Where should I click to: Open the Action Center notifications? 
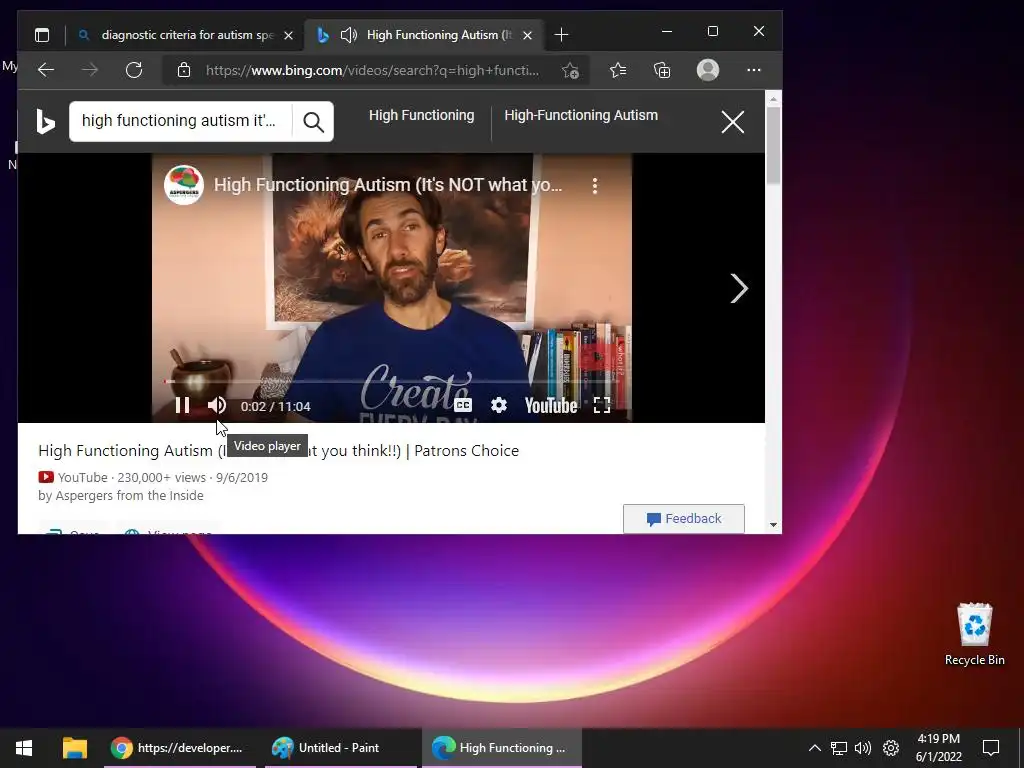coord(991,748)
